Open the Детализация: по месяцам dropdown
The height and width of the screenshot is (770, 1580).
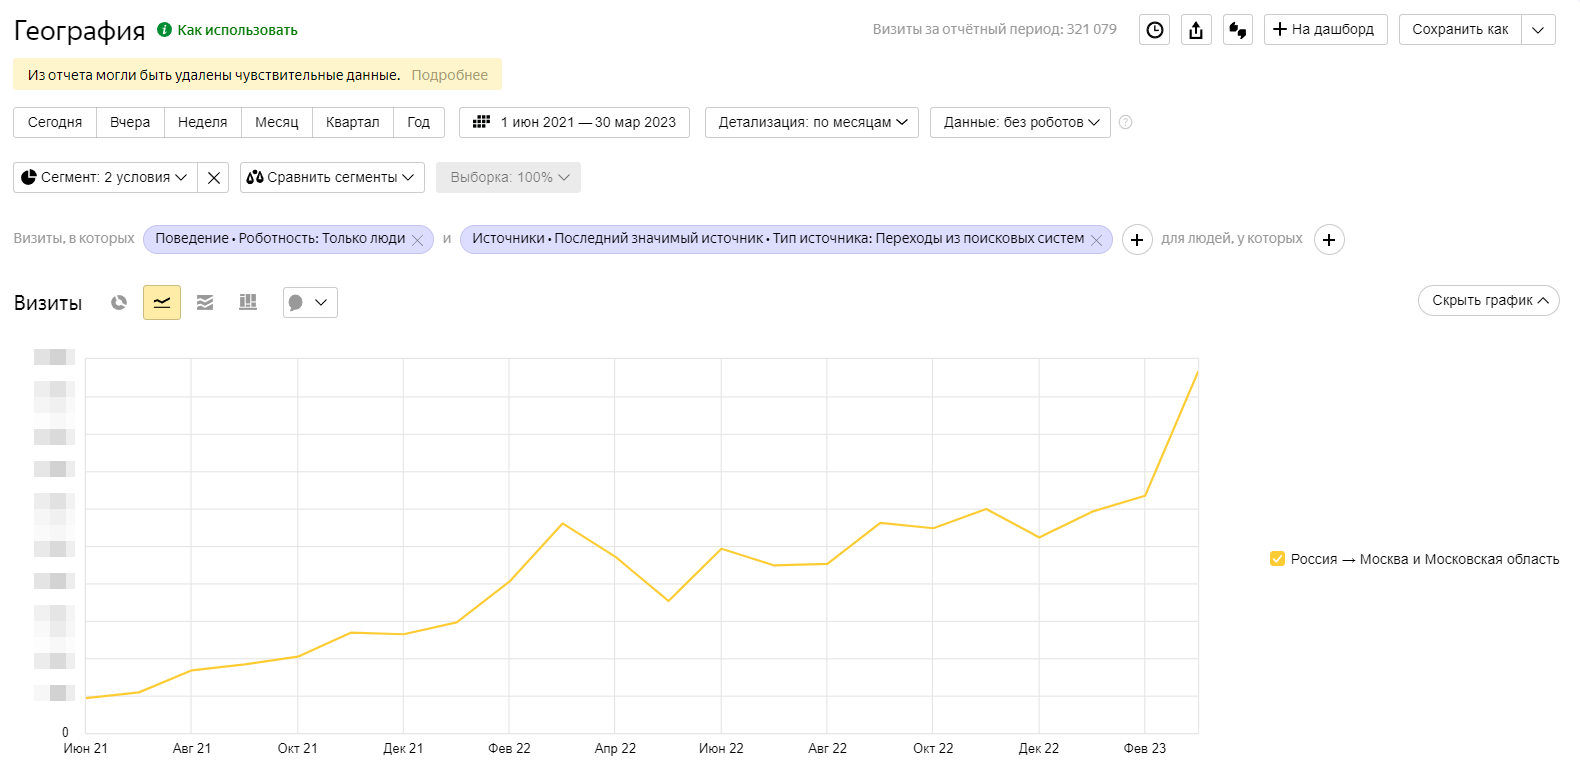[x=812, y=122]
